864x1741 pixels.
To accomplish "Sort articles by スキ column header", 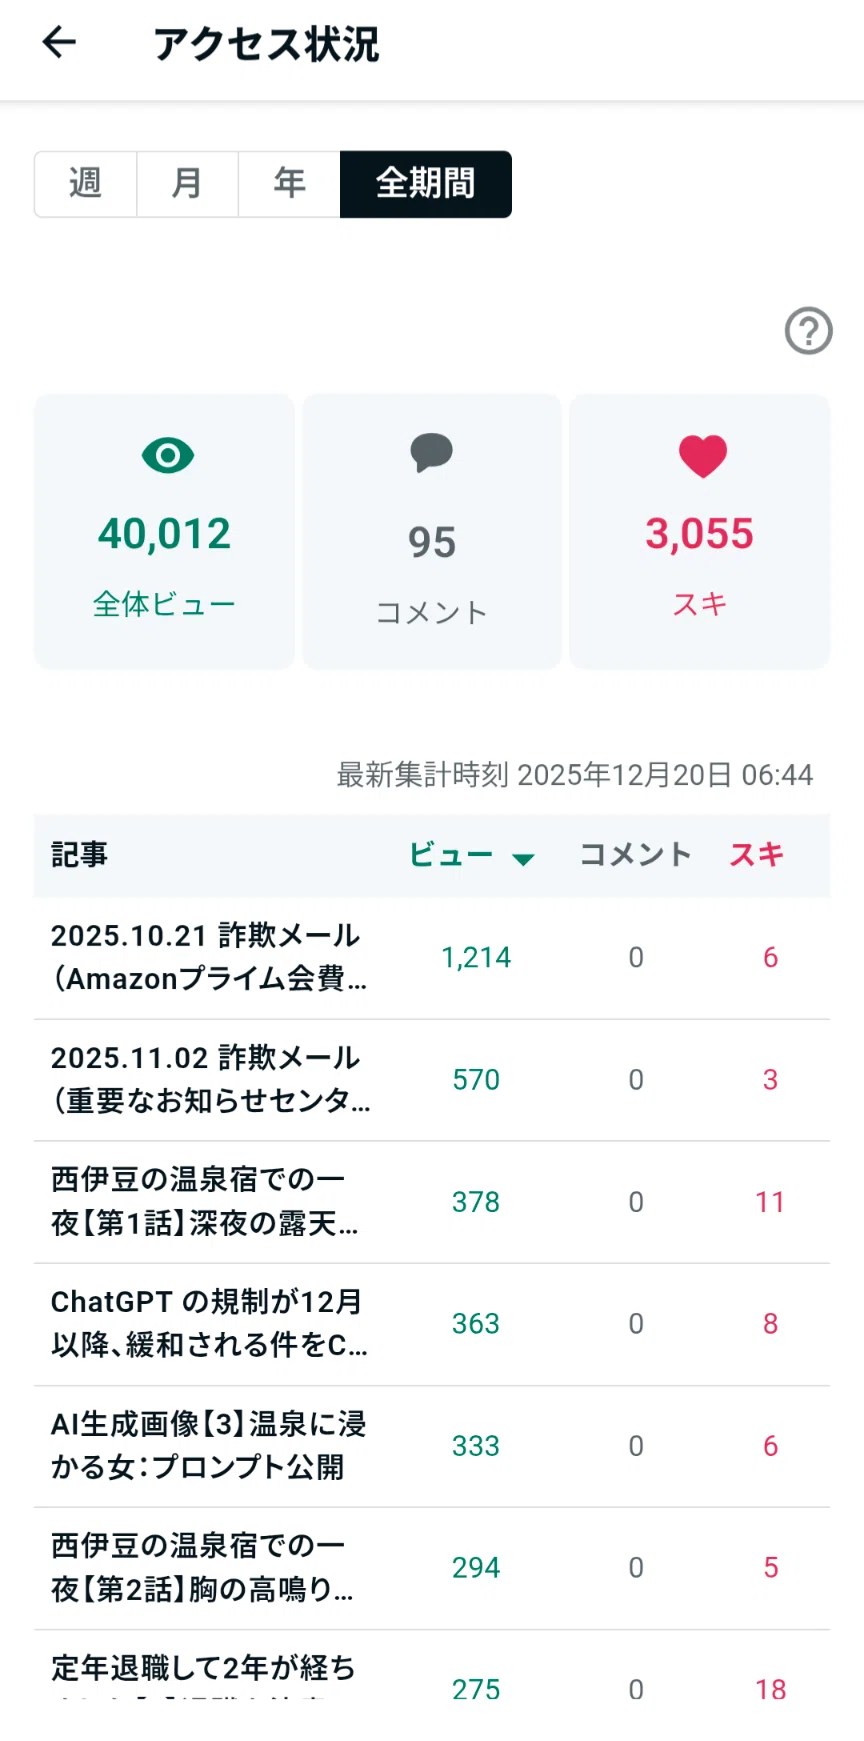I will [756, 855].
